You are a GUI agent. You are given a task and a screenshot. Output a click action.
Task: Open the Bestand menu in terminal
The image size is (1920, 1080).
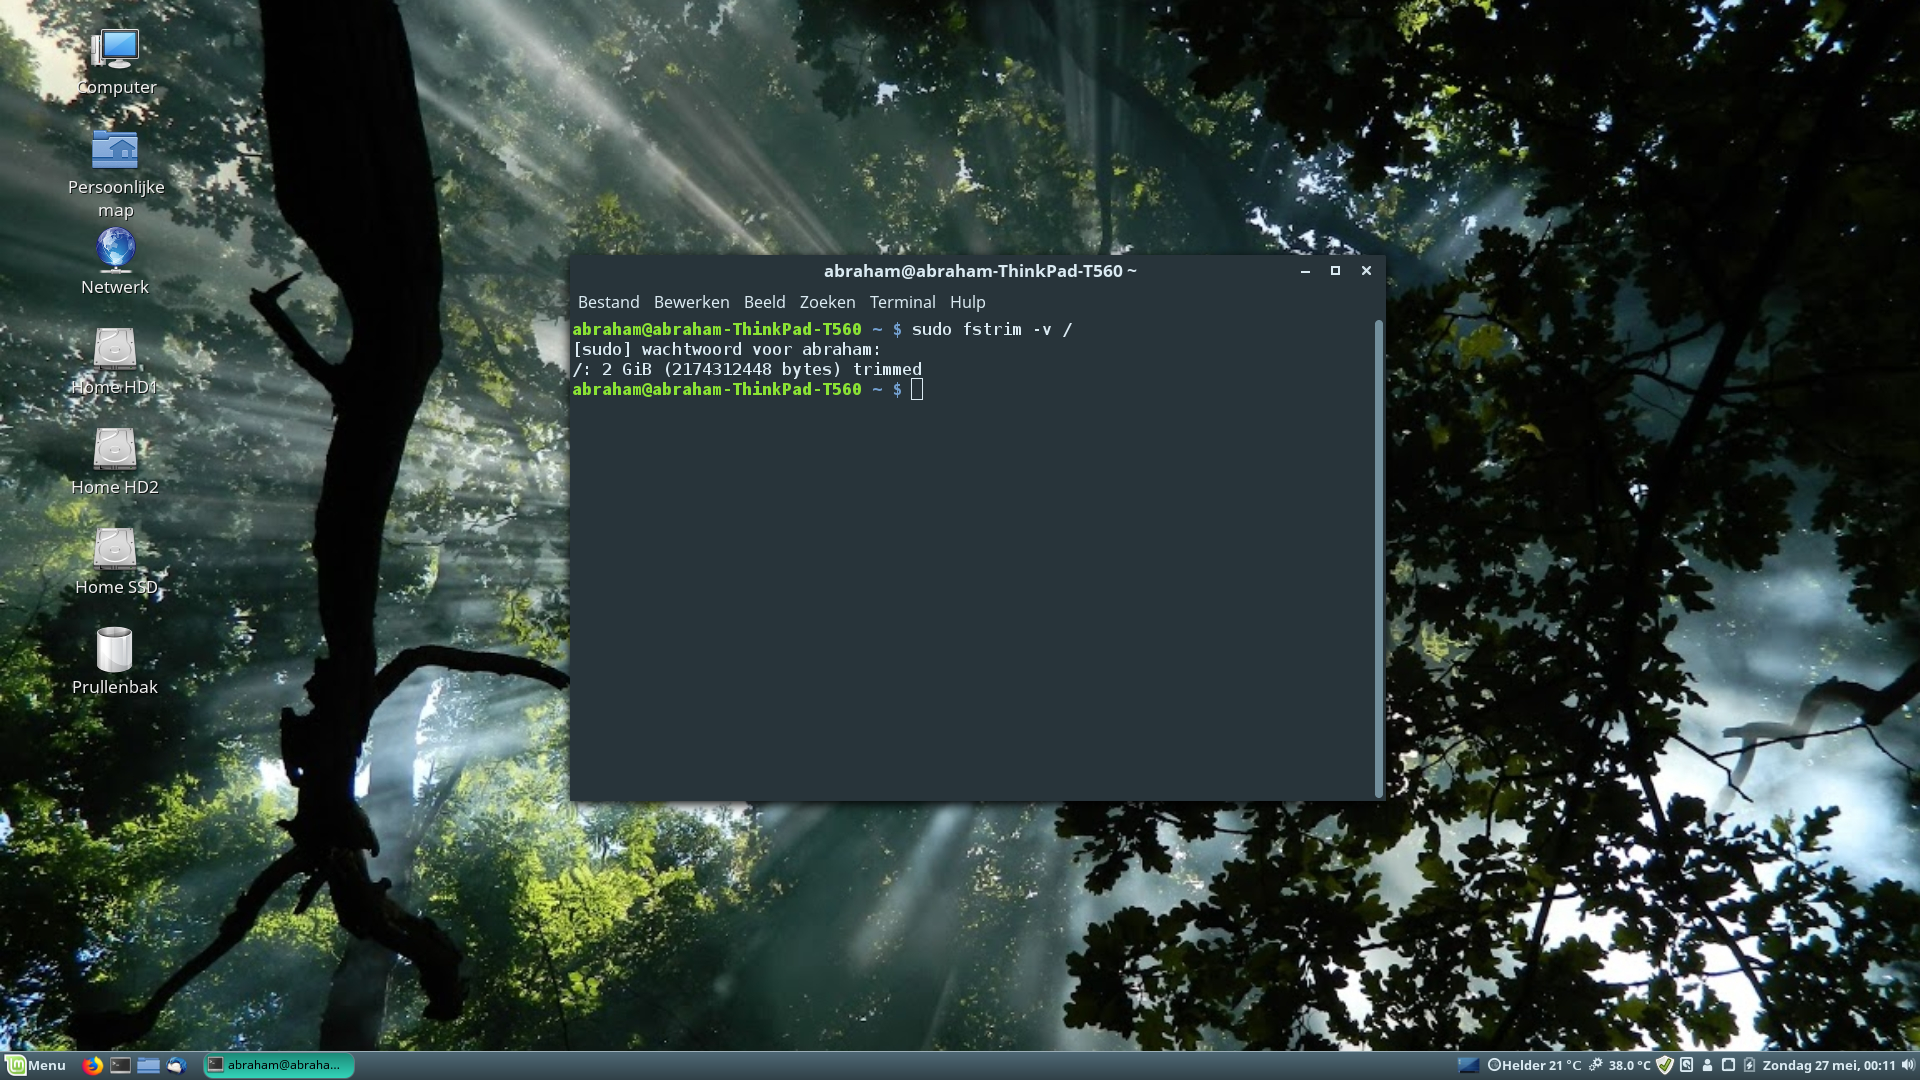pyautogui.click(x=608, y=302)
